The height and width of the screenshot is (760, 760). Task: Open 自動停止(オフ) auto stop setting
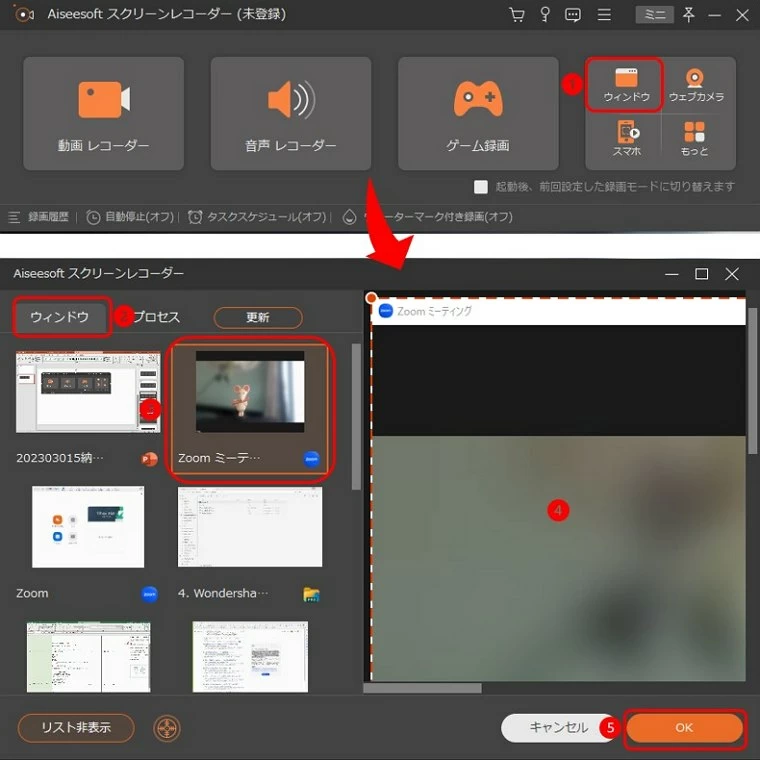click(x=130, y=217)
